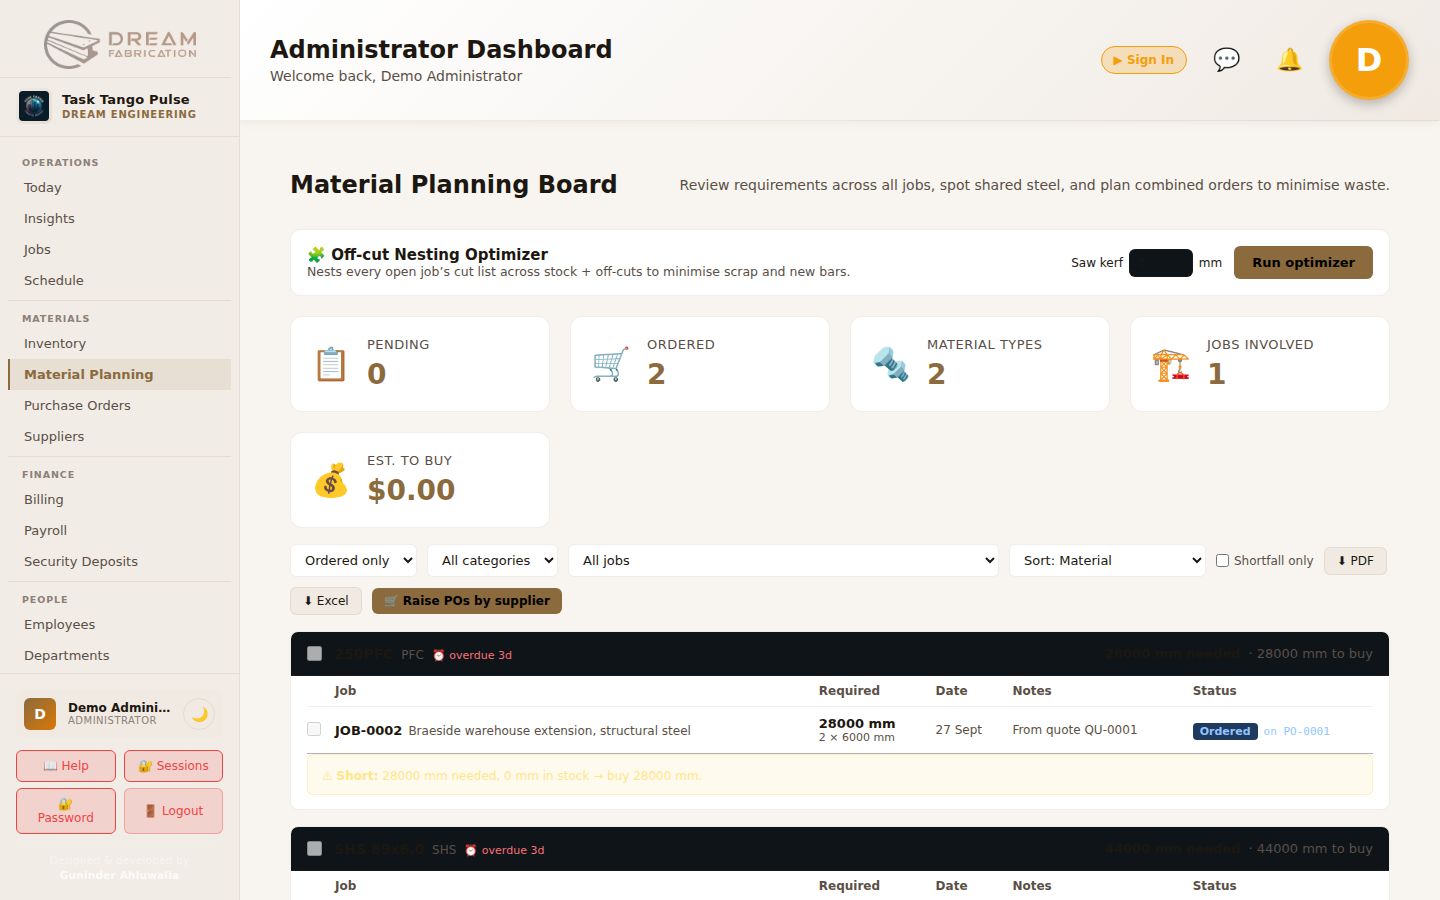Open Insights from the sidebar
This screenshot has height=900, width=1440.
tap(119, 219)
